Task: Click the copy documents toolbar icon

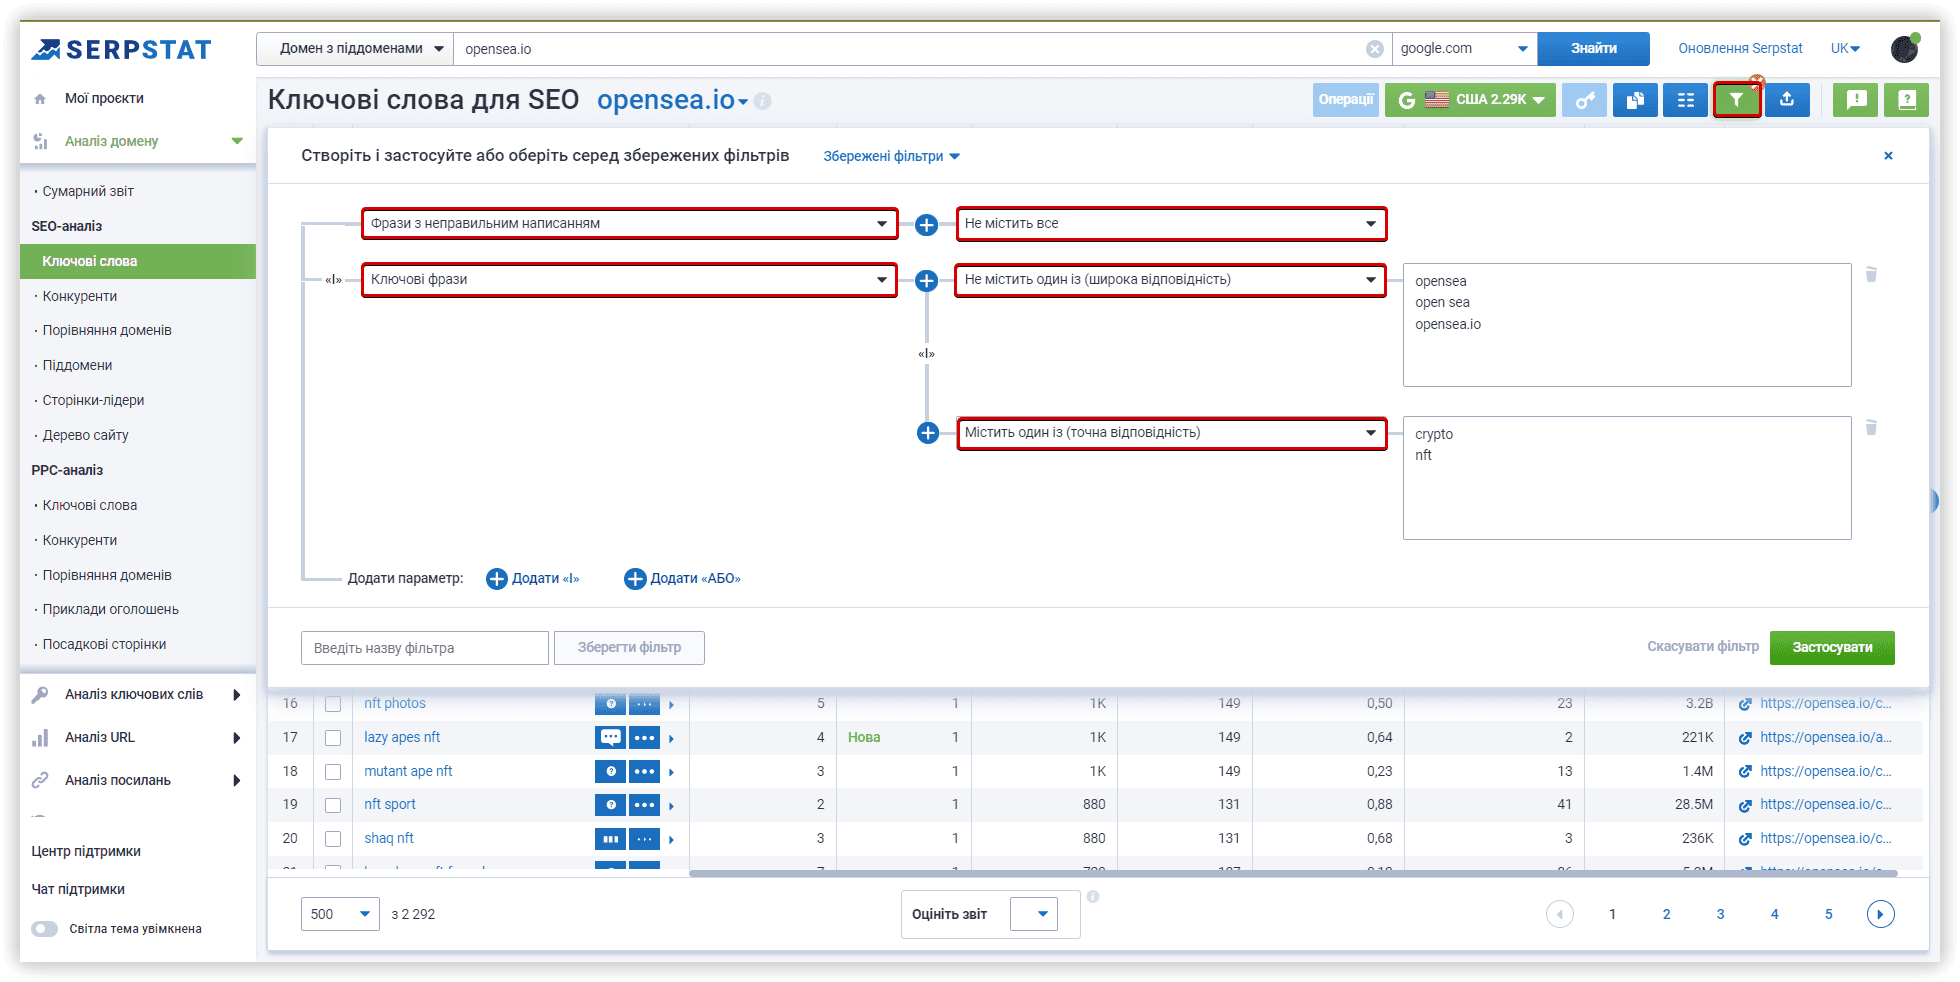Action: pos(1635,100)
